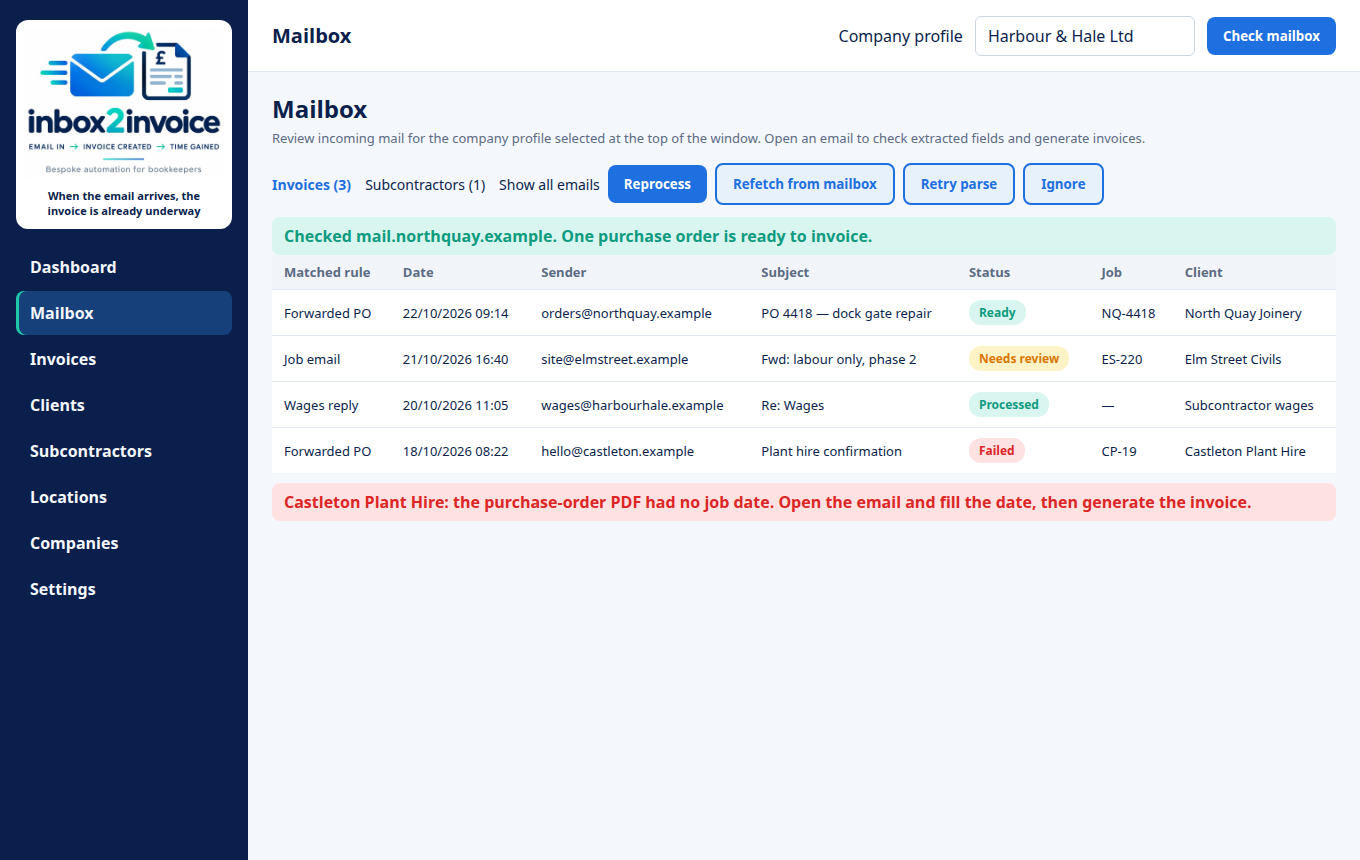
Task: Navigate to Locations
Action: [124, 497]
